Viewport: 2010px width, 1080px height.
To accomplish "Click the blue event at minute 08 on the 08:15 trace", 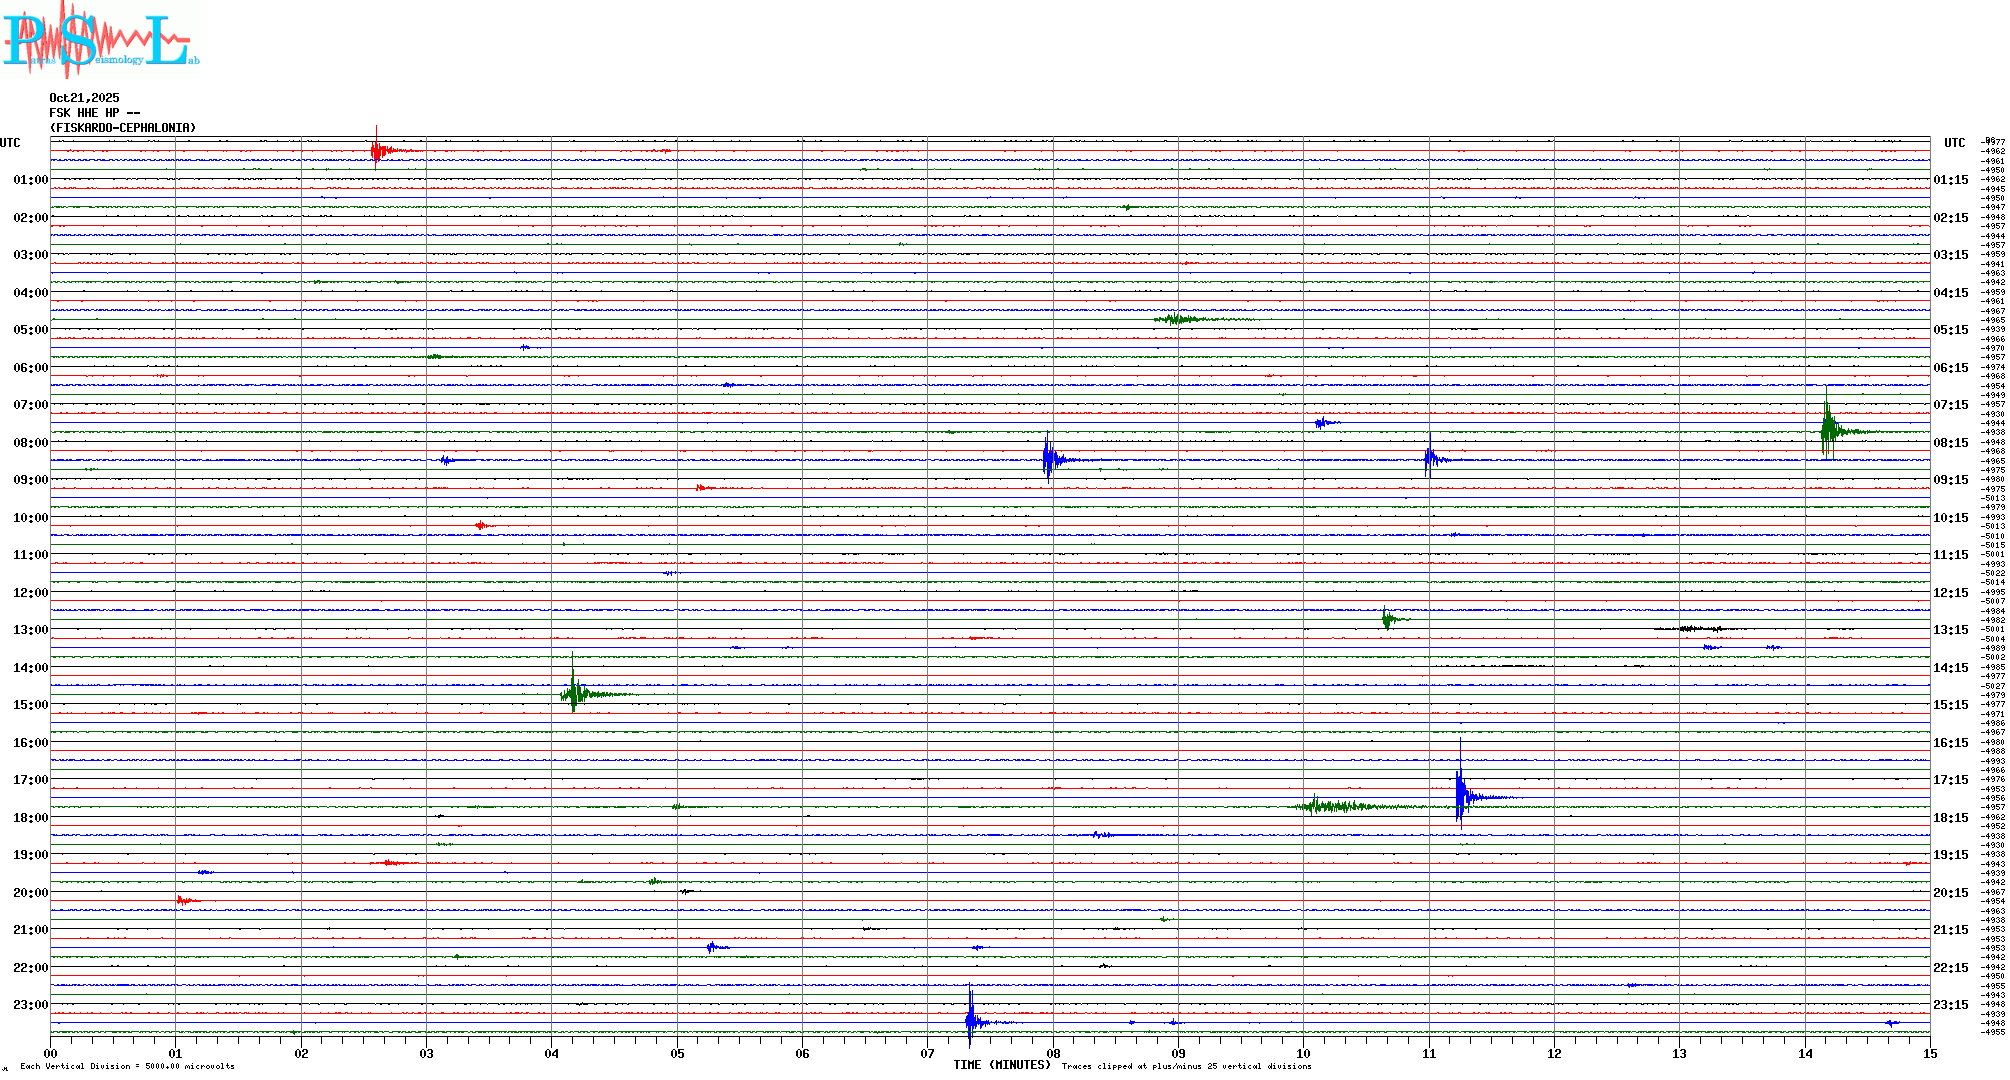I will tap(1048, 460).
